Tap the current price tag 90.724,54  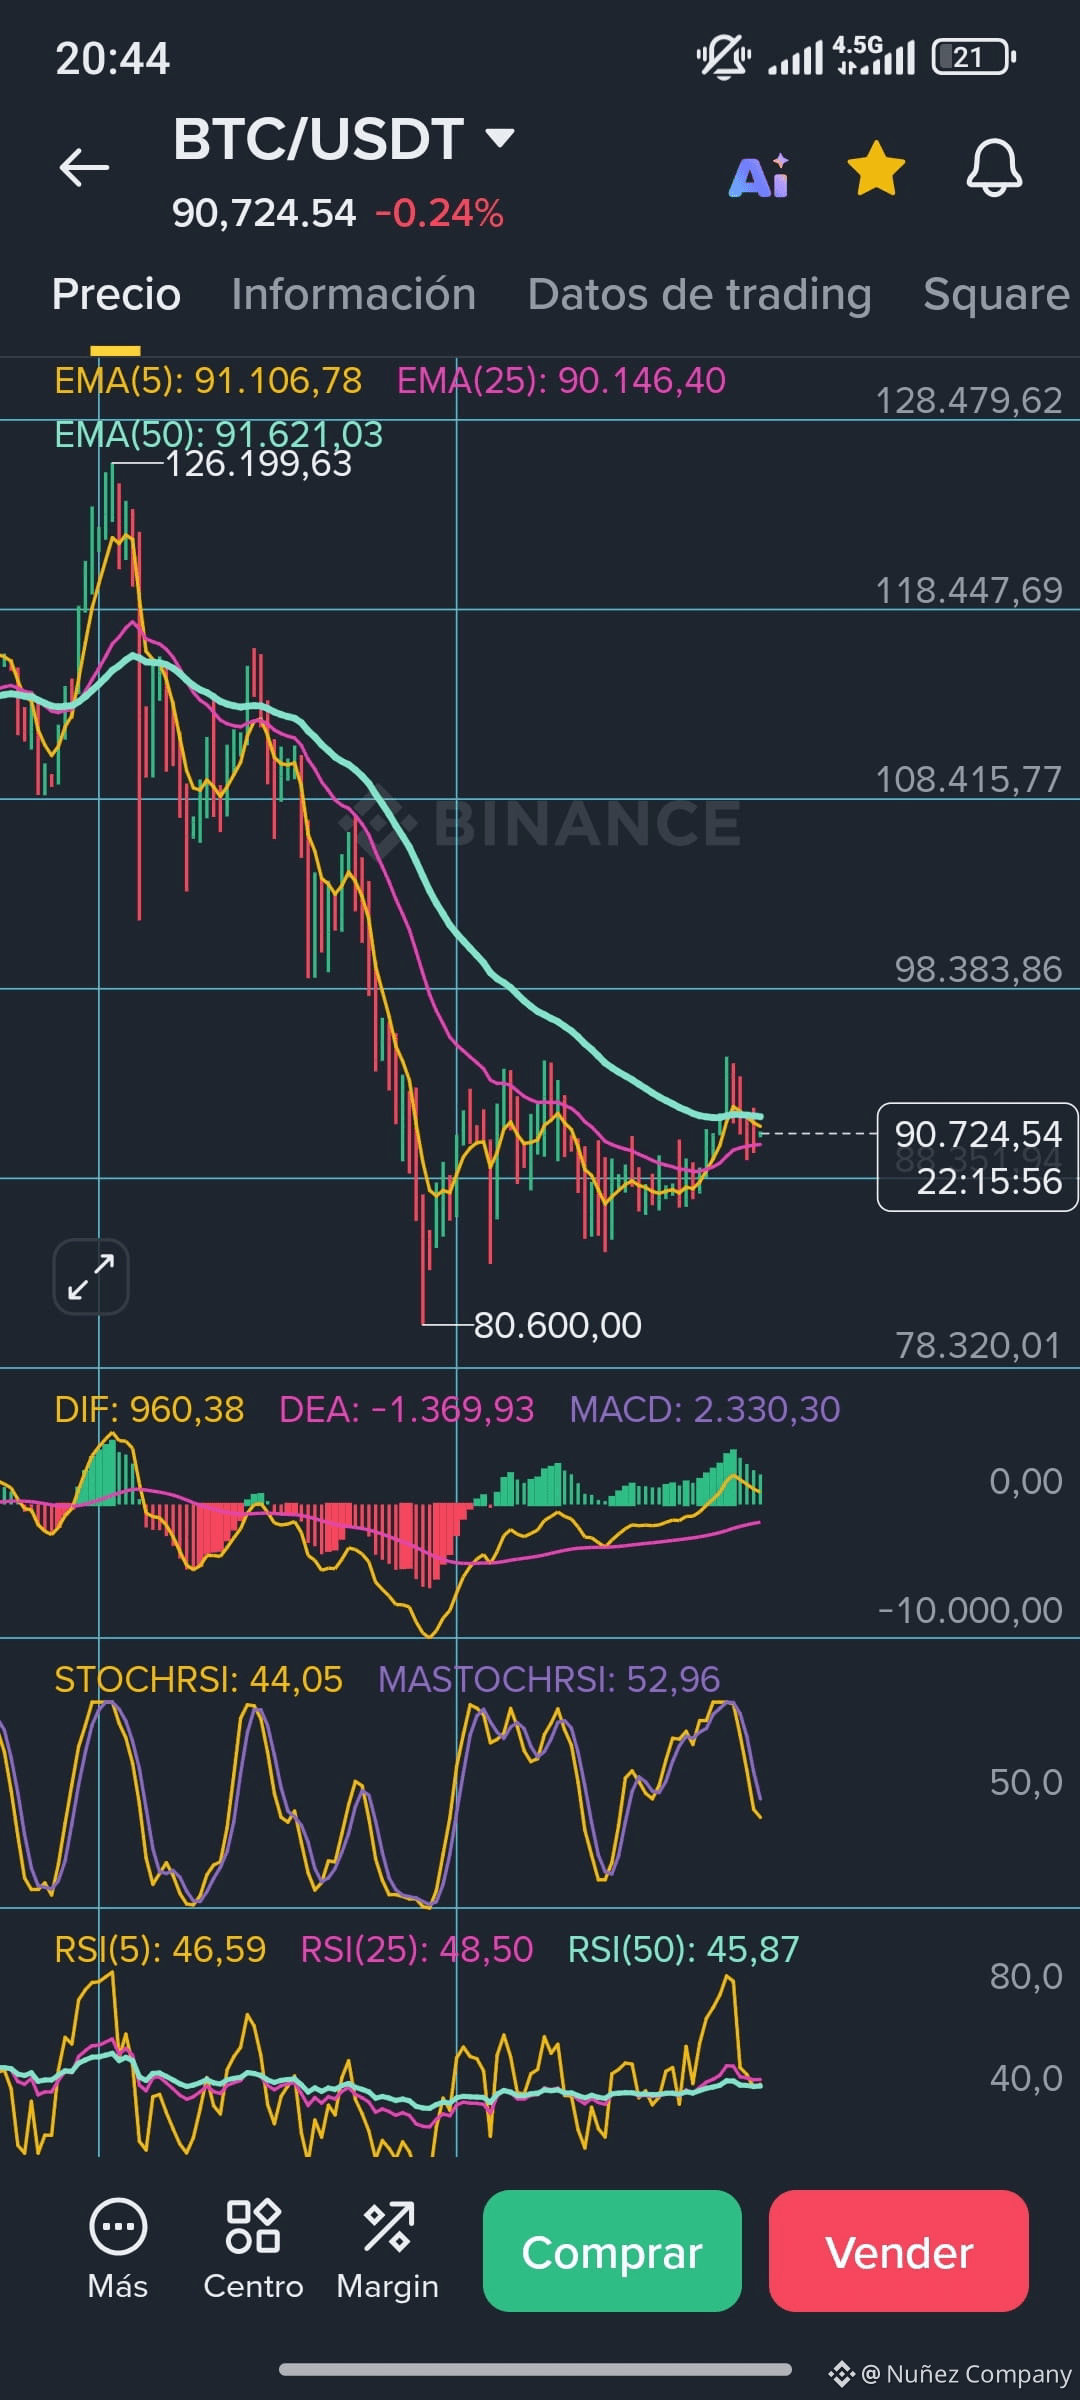[977, 1157]
